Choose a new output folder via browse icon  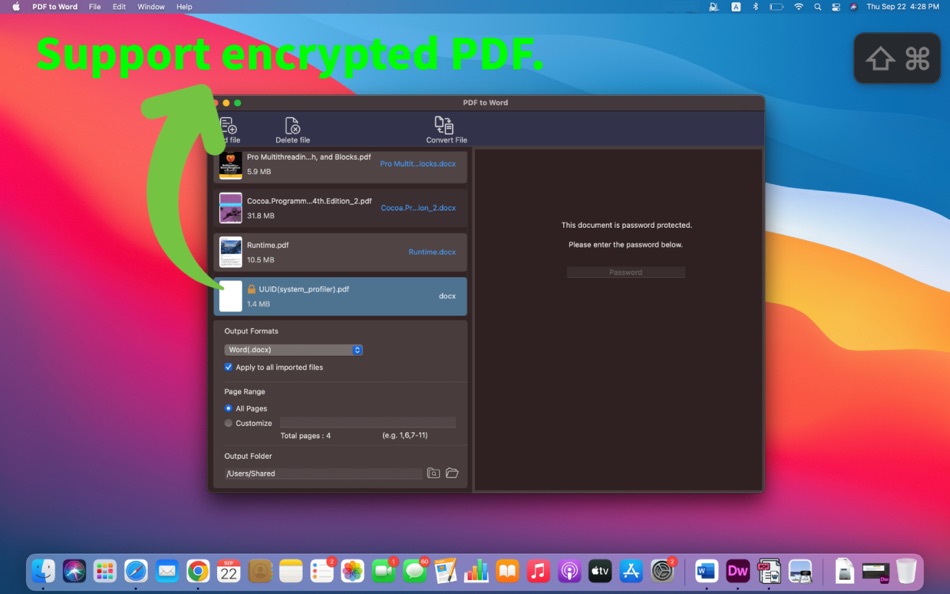pyautogui.click(x=433, y=473)
